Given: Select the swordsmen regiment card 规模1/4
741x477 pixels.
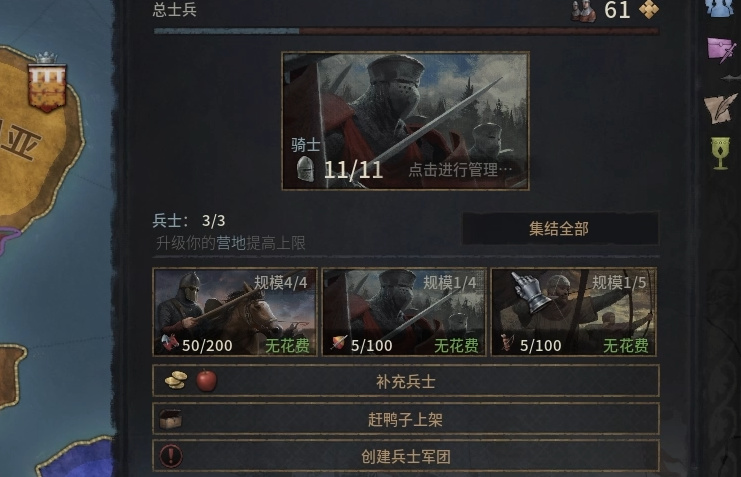Looking at the screenshot, I should (x=404, y=312).
